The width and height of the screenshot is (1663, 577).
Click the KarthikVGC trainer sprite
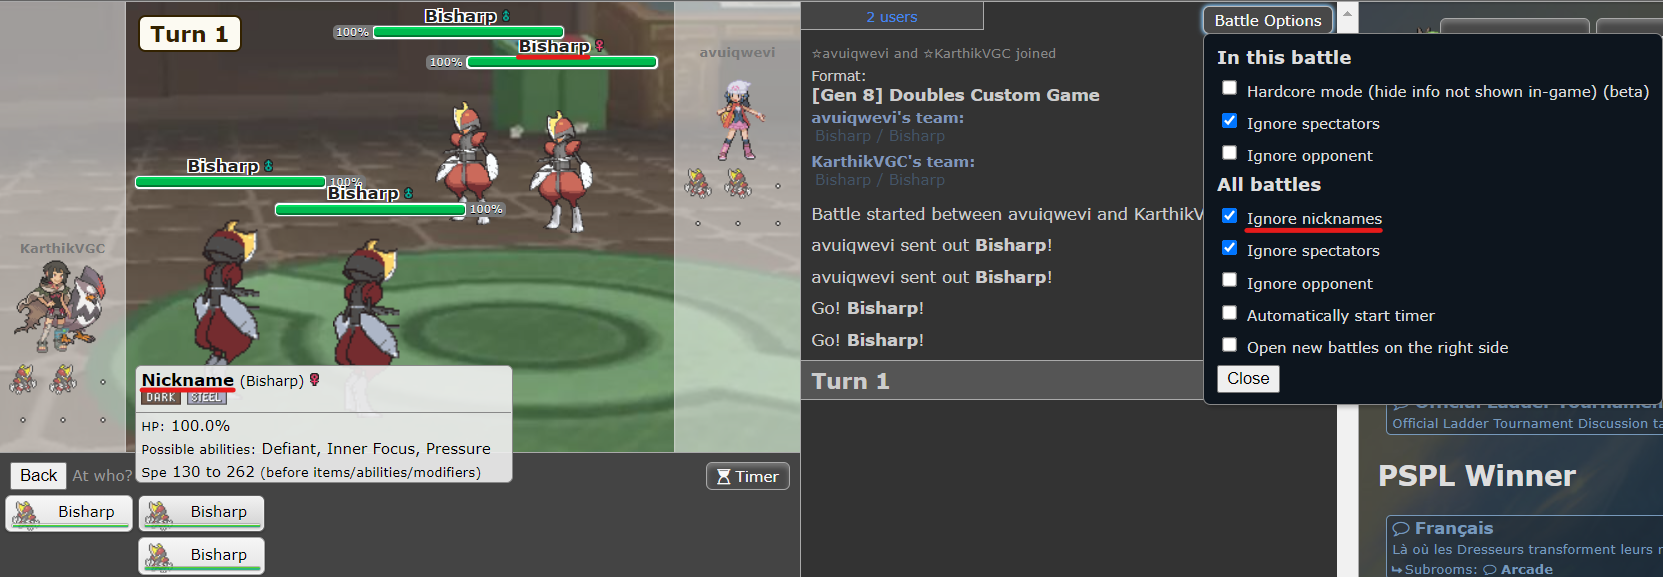(60, 305)
